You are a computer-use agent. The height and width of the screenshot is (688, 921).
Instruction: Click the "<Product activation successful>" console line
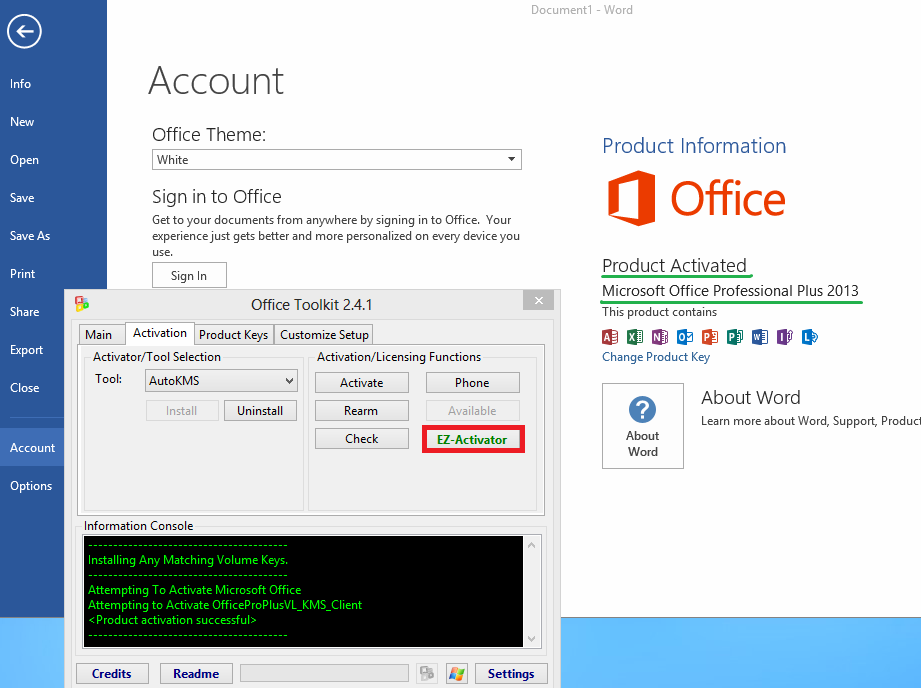(172, 620)
